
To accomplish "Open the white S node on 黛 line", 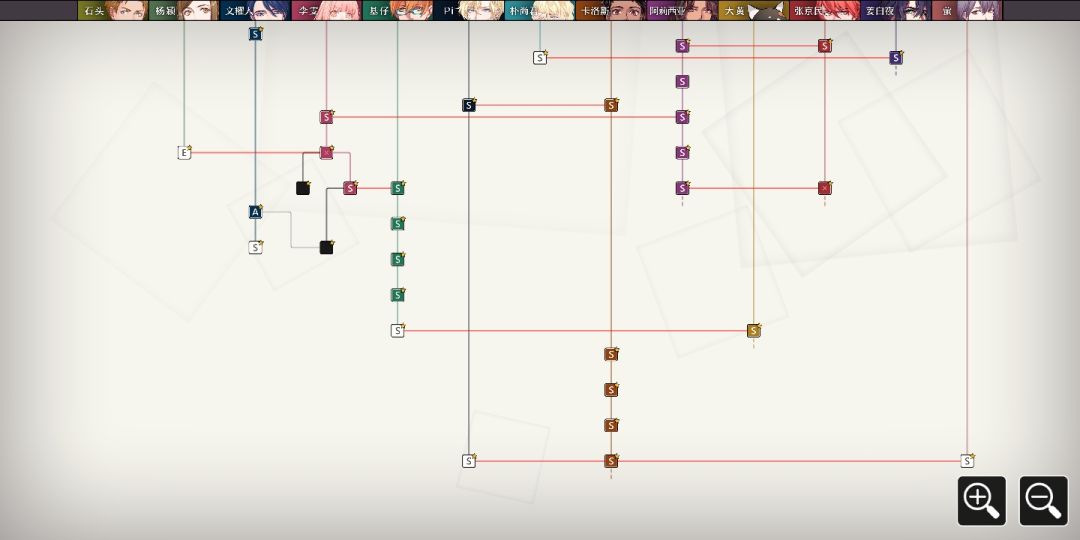I will click(967, 461).
